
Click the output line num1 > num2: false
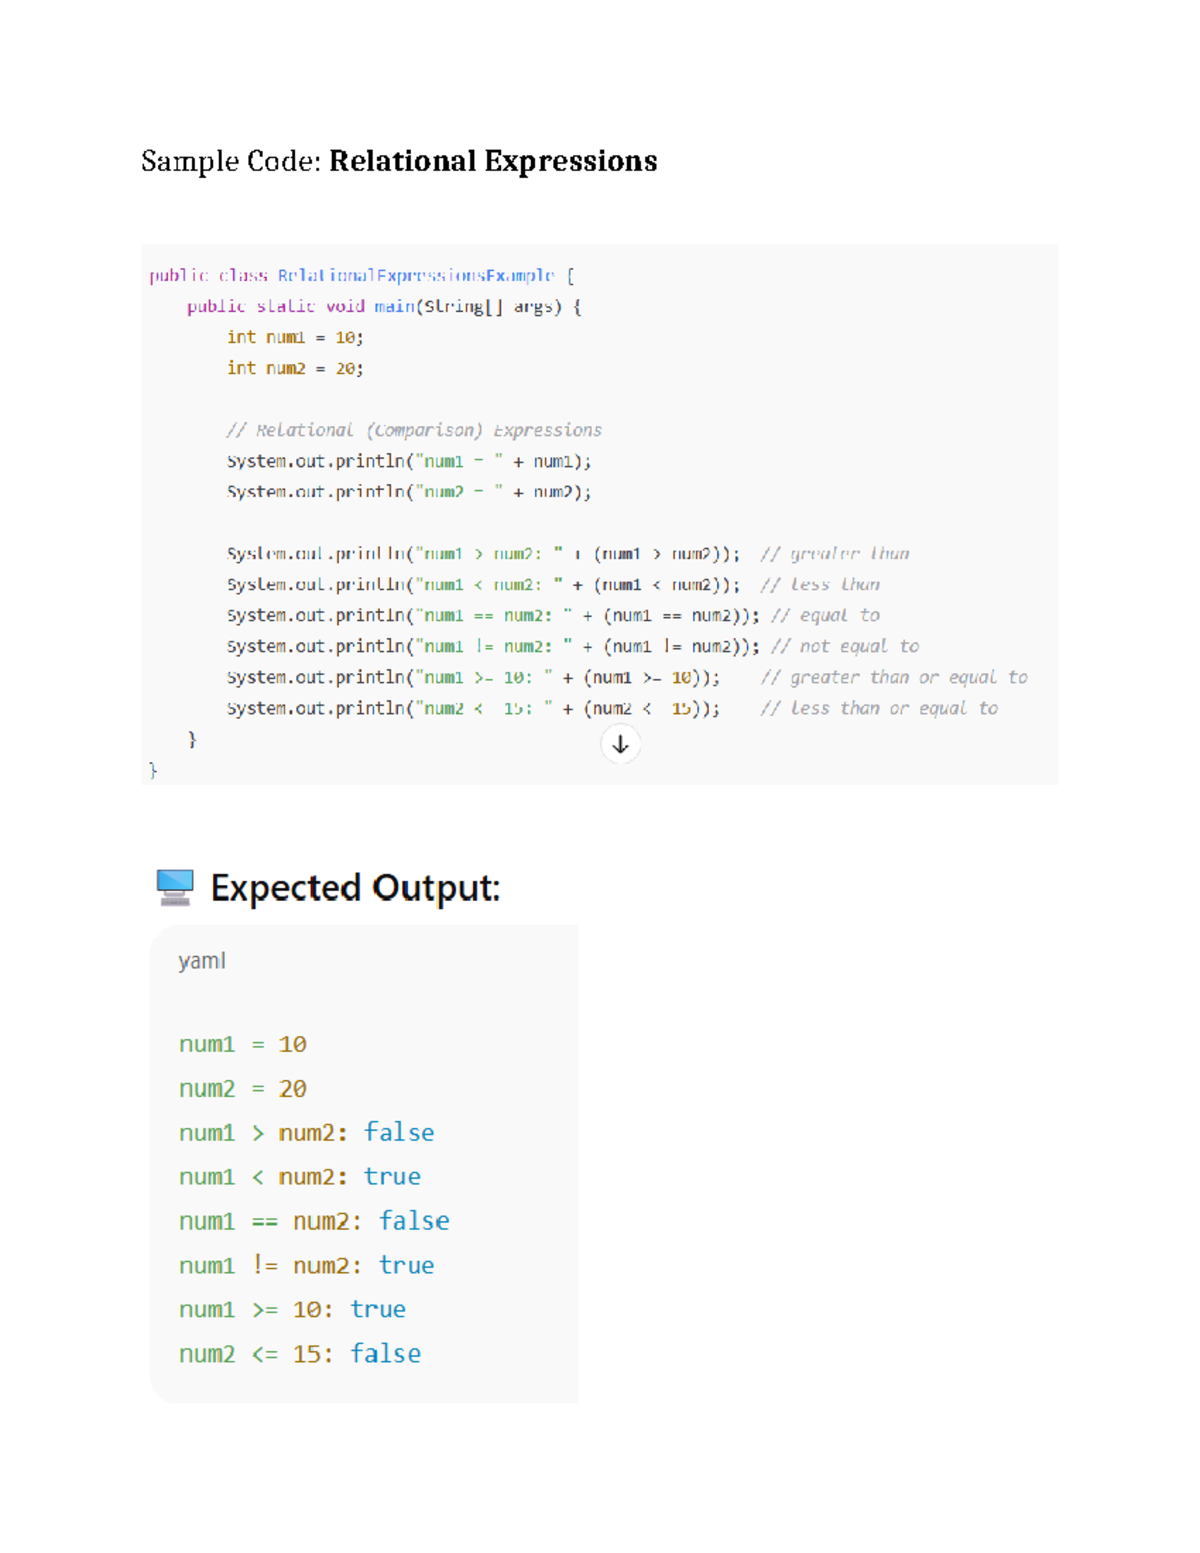coord(305,1132)
